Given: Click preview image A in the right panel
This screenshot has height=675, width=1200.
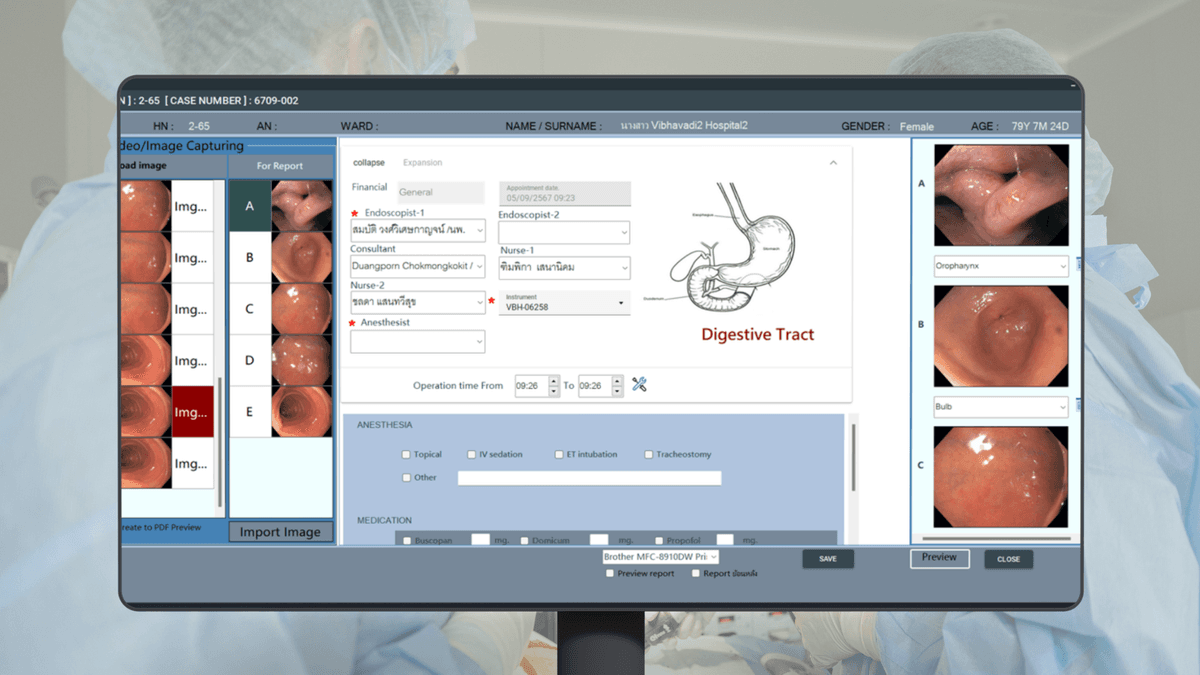Looking at the screenshot, I should [x=1001, y=195].
